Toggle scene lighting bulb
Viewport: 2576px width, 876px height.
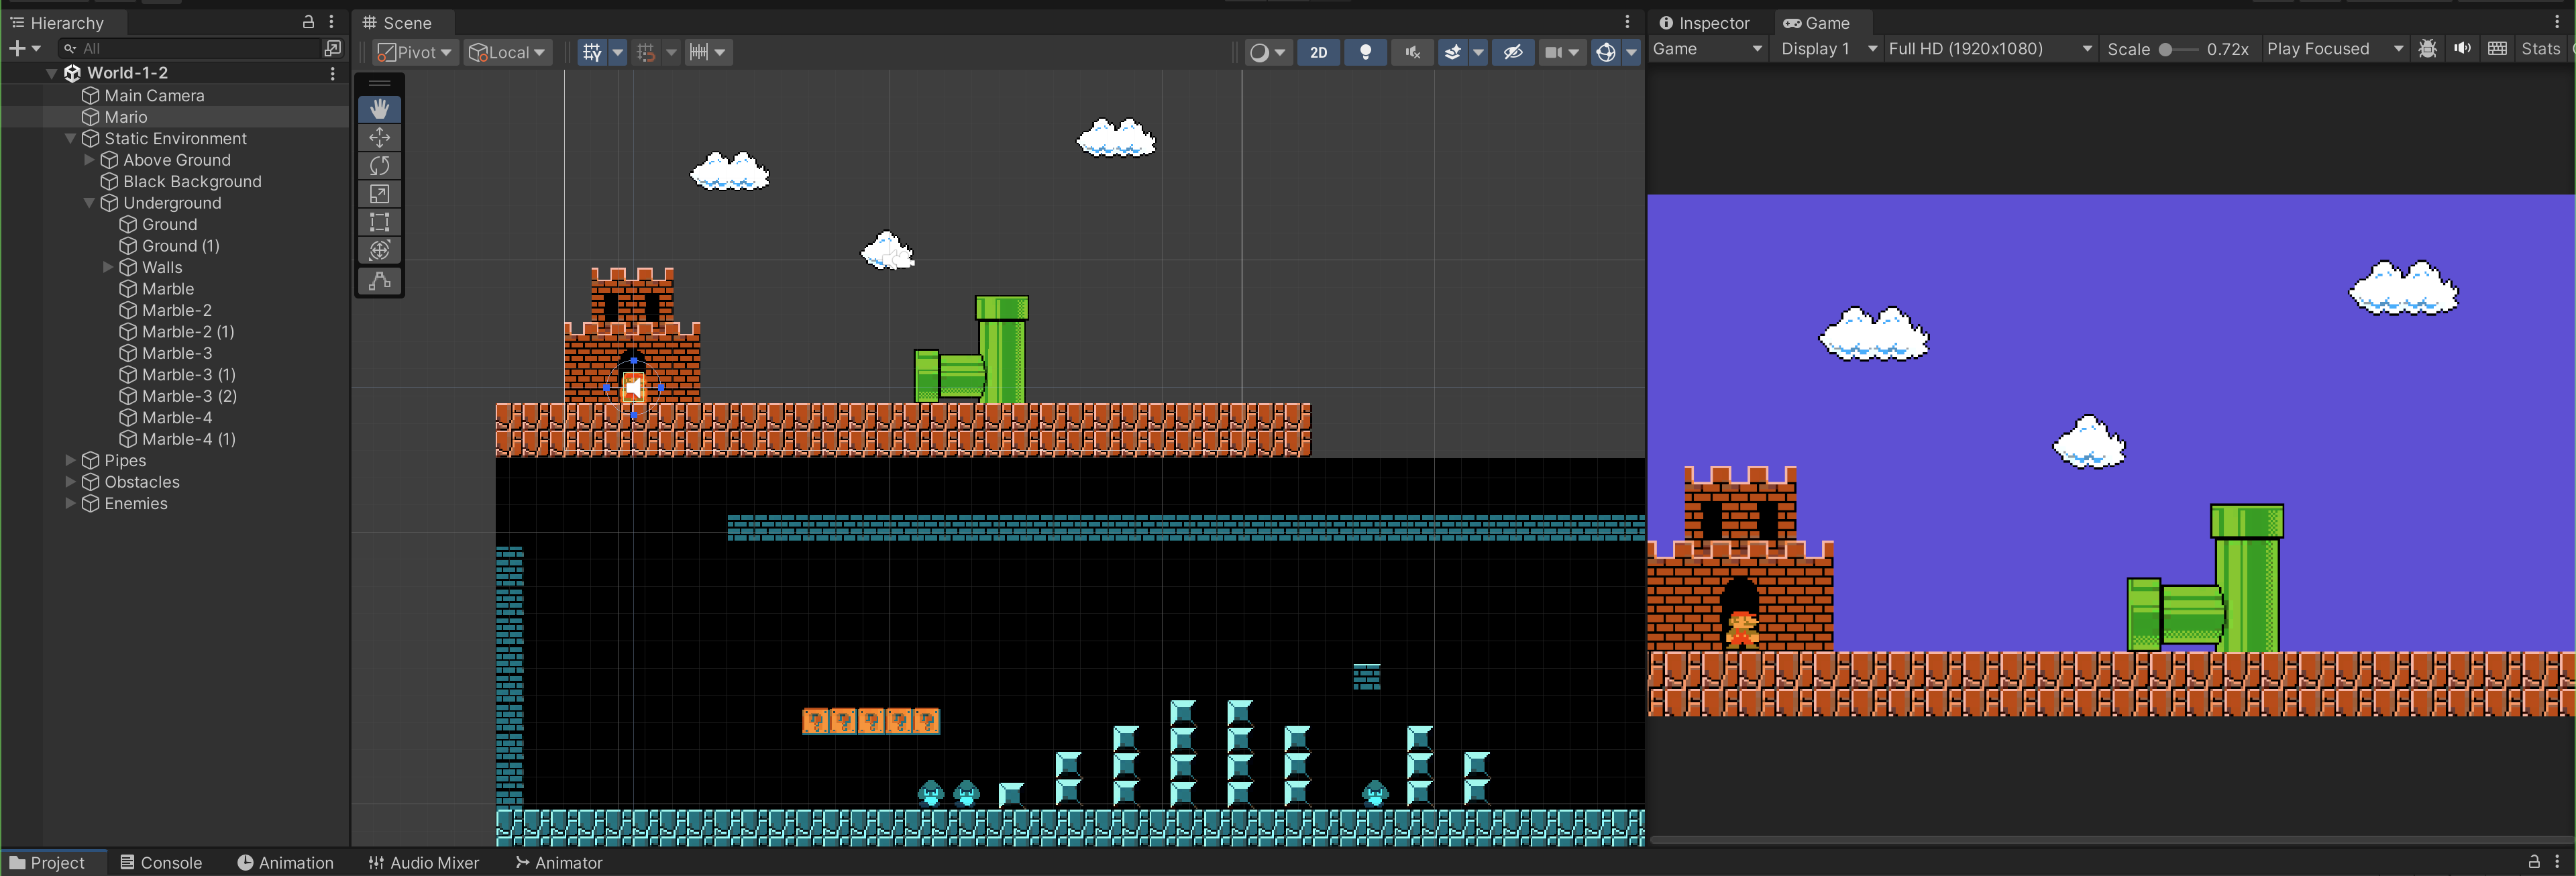click(x=1365, y=52)
